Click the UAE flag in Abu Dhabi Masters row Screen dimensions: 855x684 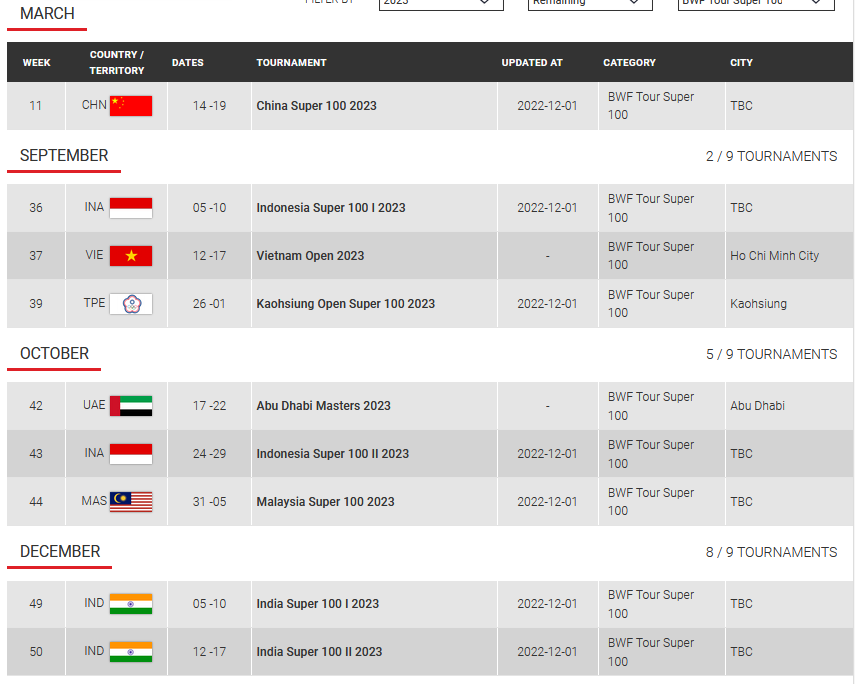(131, 406)
